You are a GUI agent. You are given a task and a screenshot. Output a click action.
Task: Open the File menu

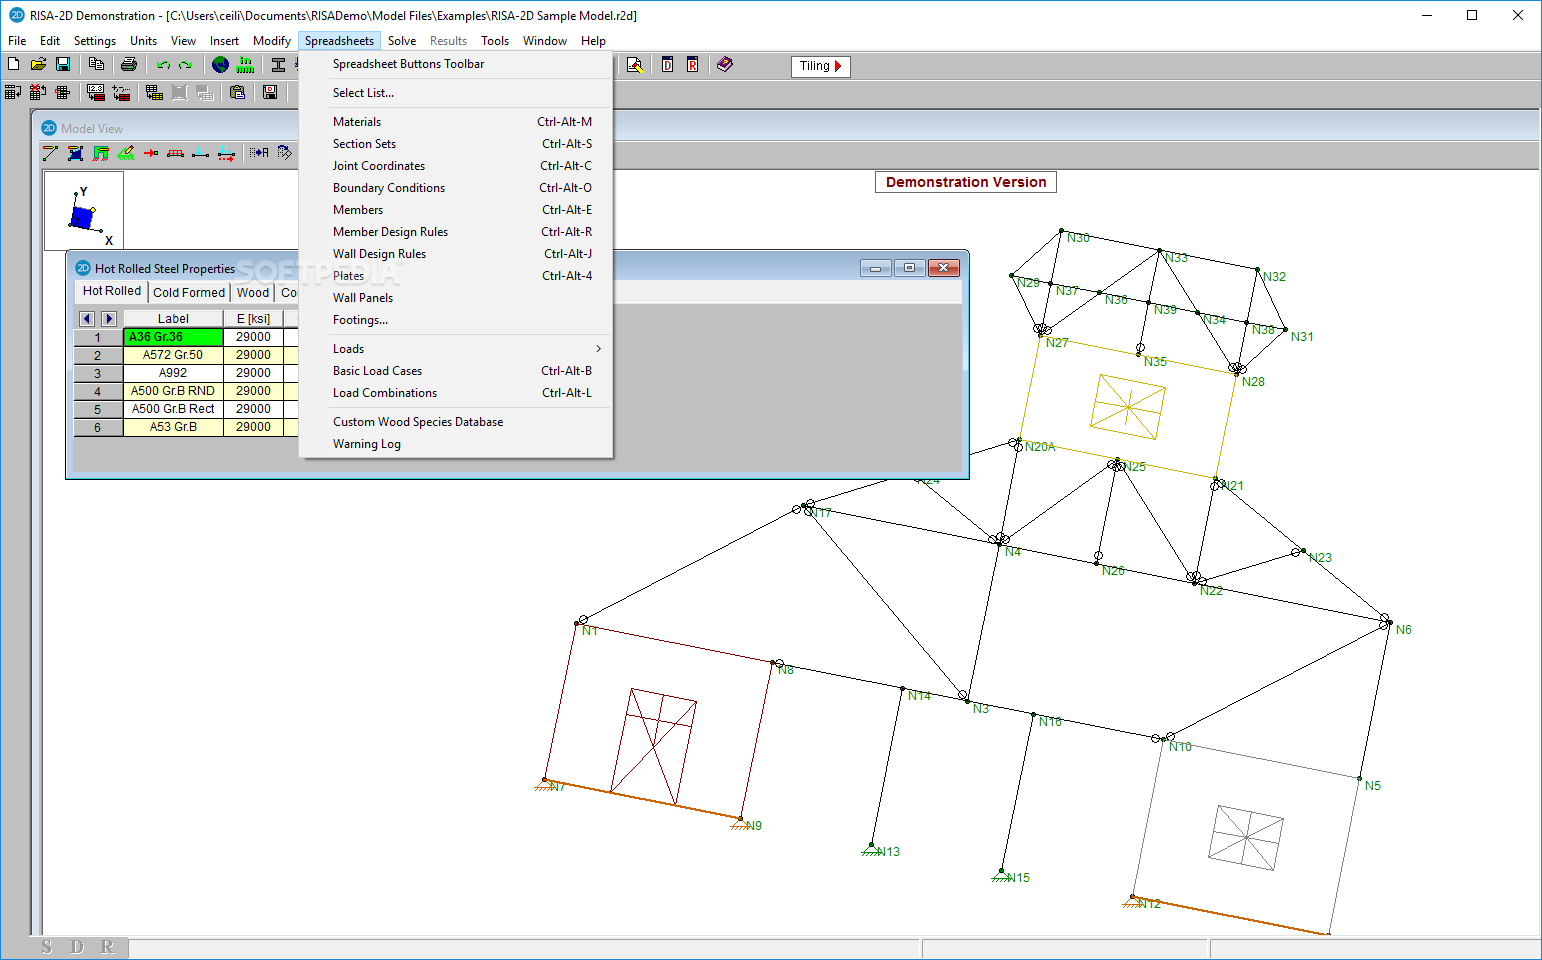click(x=17, y=41)
